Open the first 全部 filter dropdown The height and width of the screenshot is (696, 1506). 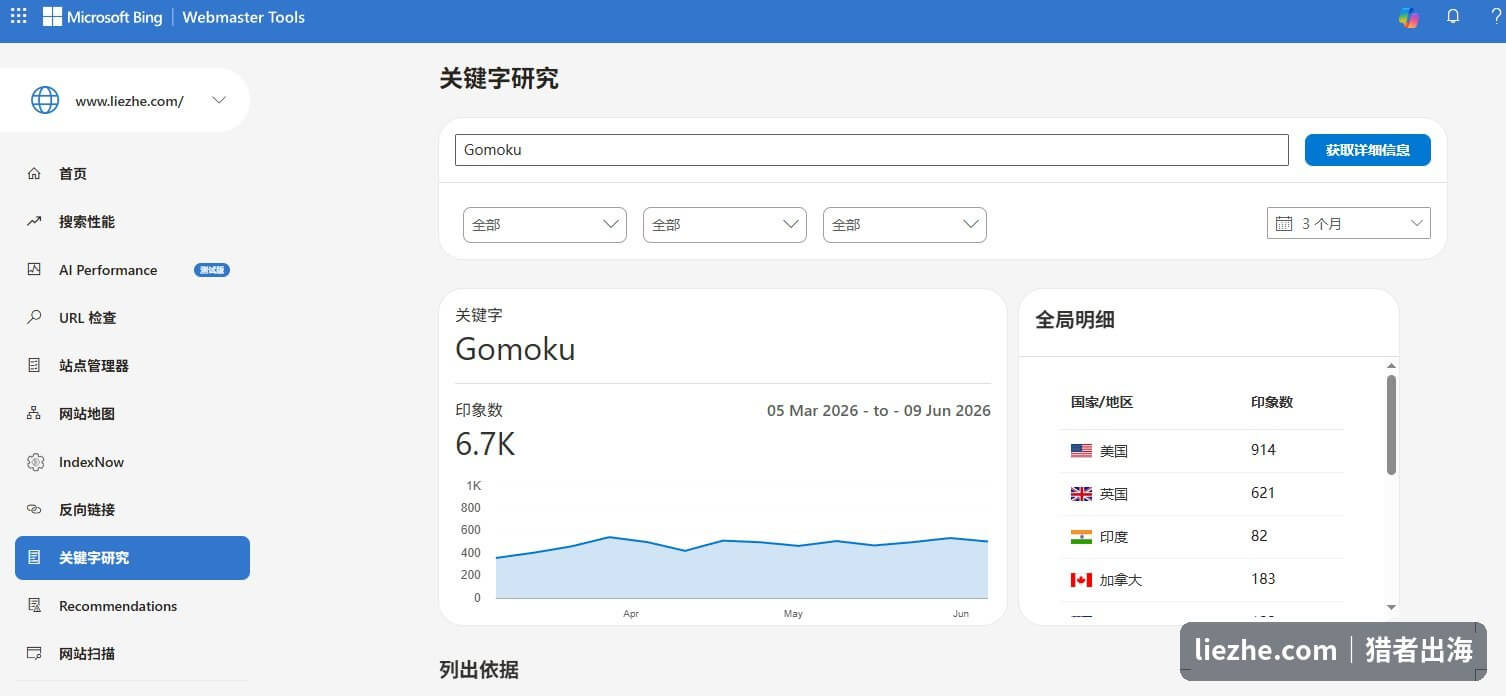tap(545, 225)
